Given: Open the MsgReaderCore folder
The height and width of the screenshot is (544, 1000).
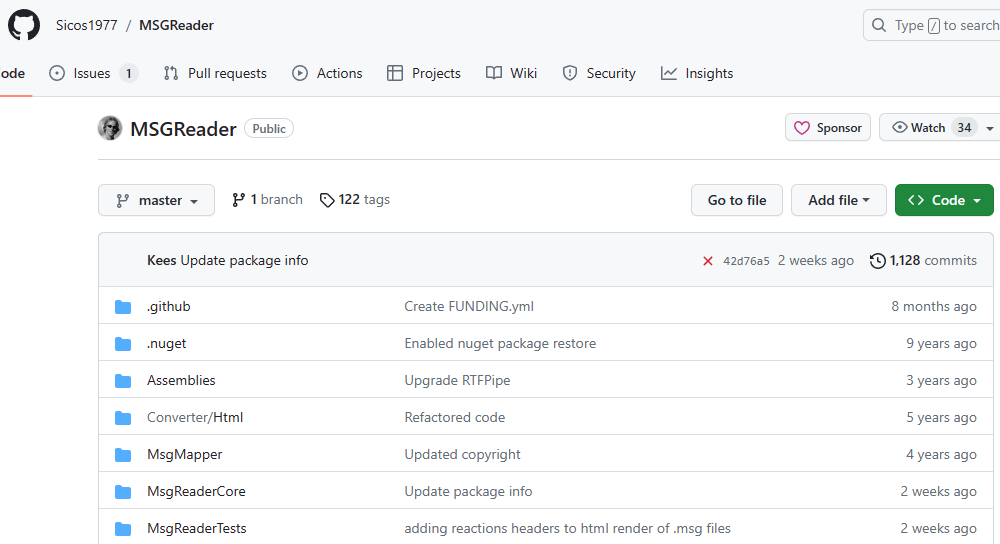Looking at the screenshot, I should pos(196,491).
